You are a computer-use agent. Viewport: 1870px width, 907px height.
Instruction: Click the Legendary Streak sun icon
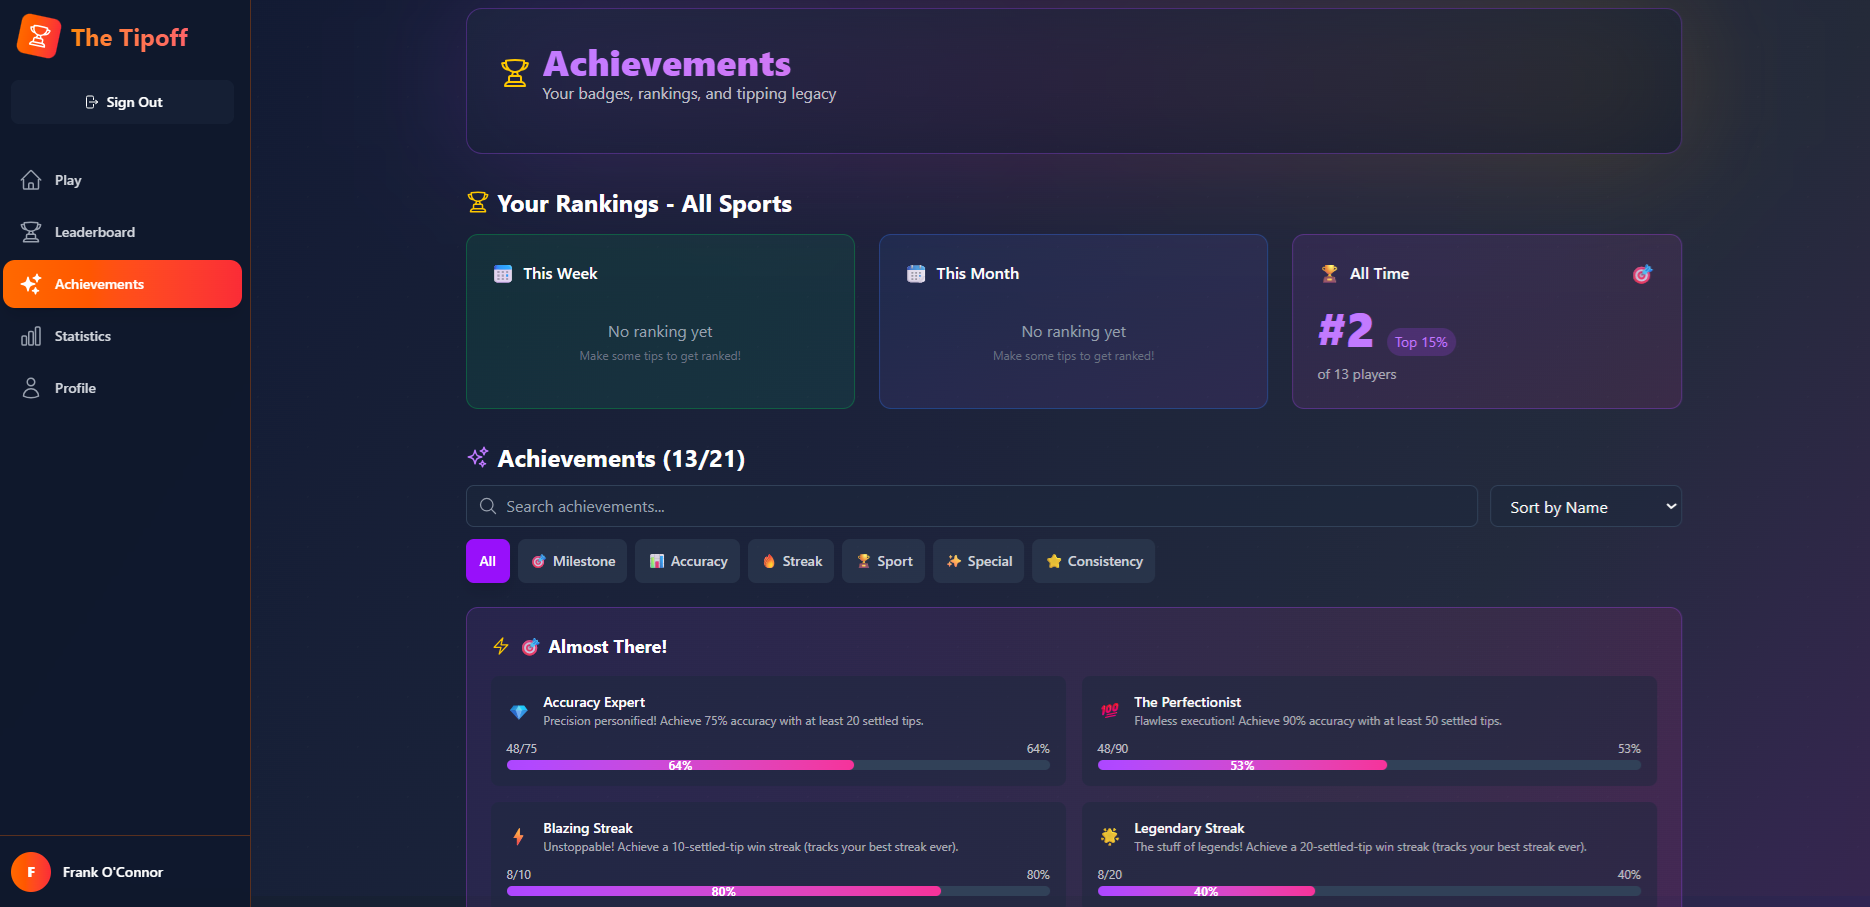pos(1109,837)
